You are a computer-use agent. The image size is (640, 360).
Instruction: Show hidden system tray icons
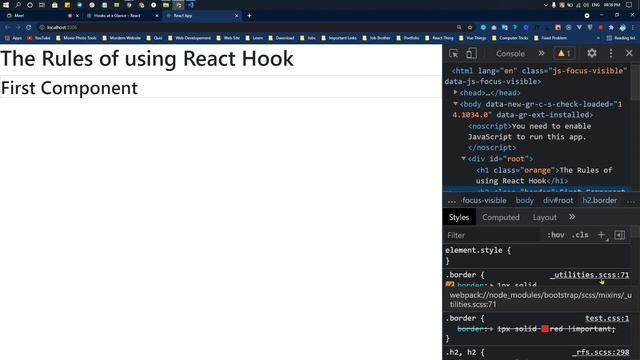(x=546, y=5)
